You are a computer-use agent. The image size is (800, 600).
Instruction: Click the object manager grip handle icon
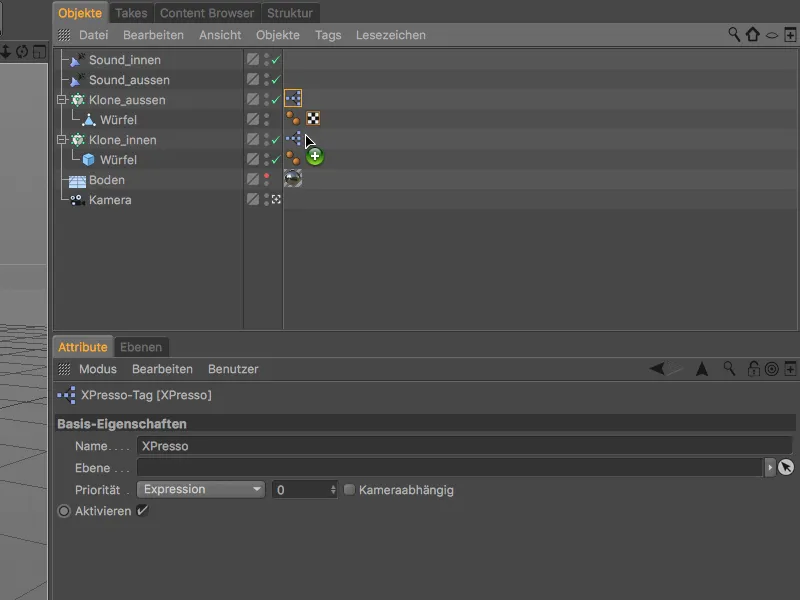(x=64, y=35)
